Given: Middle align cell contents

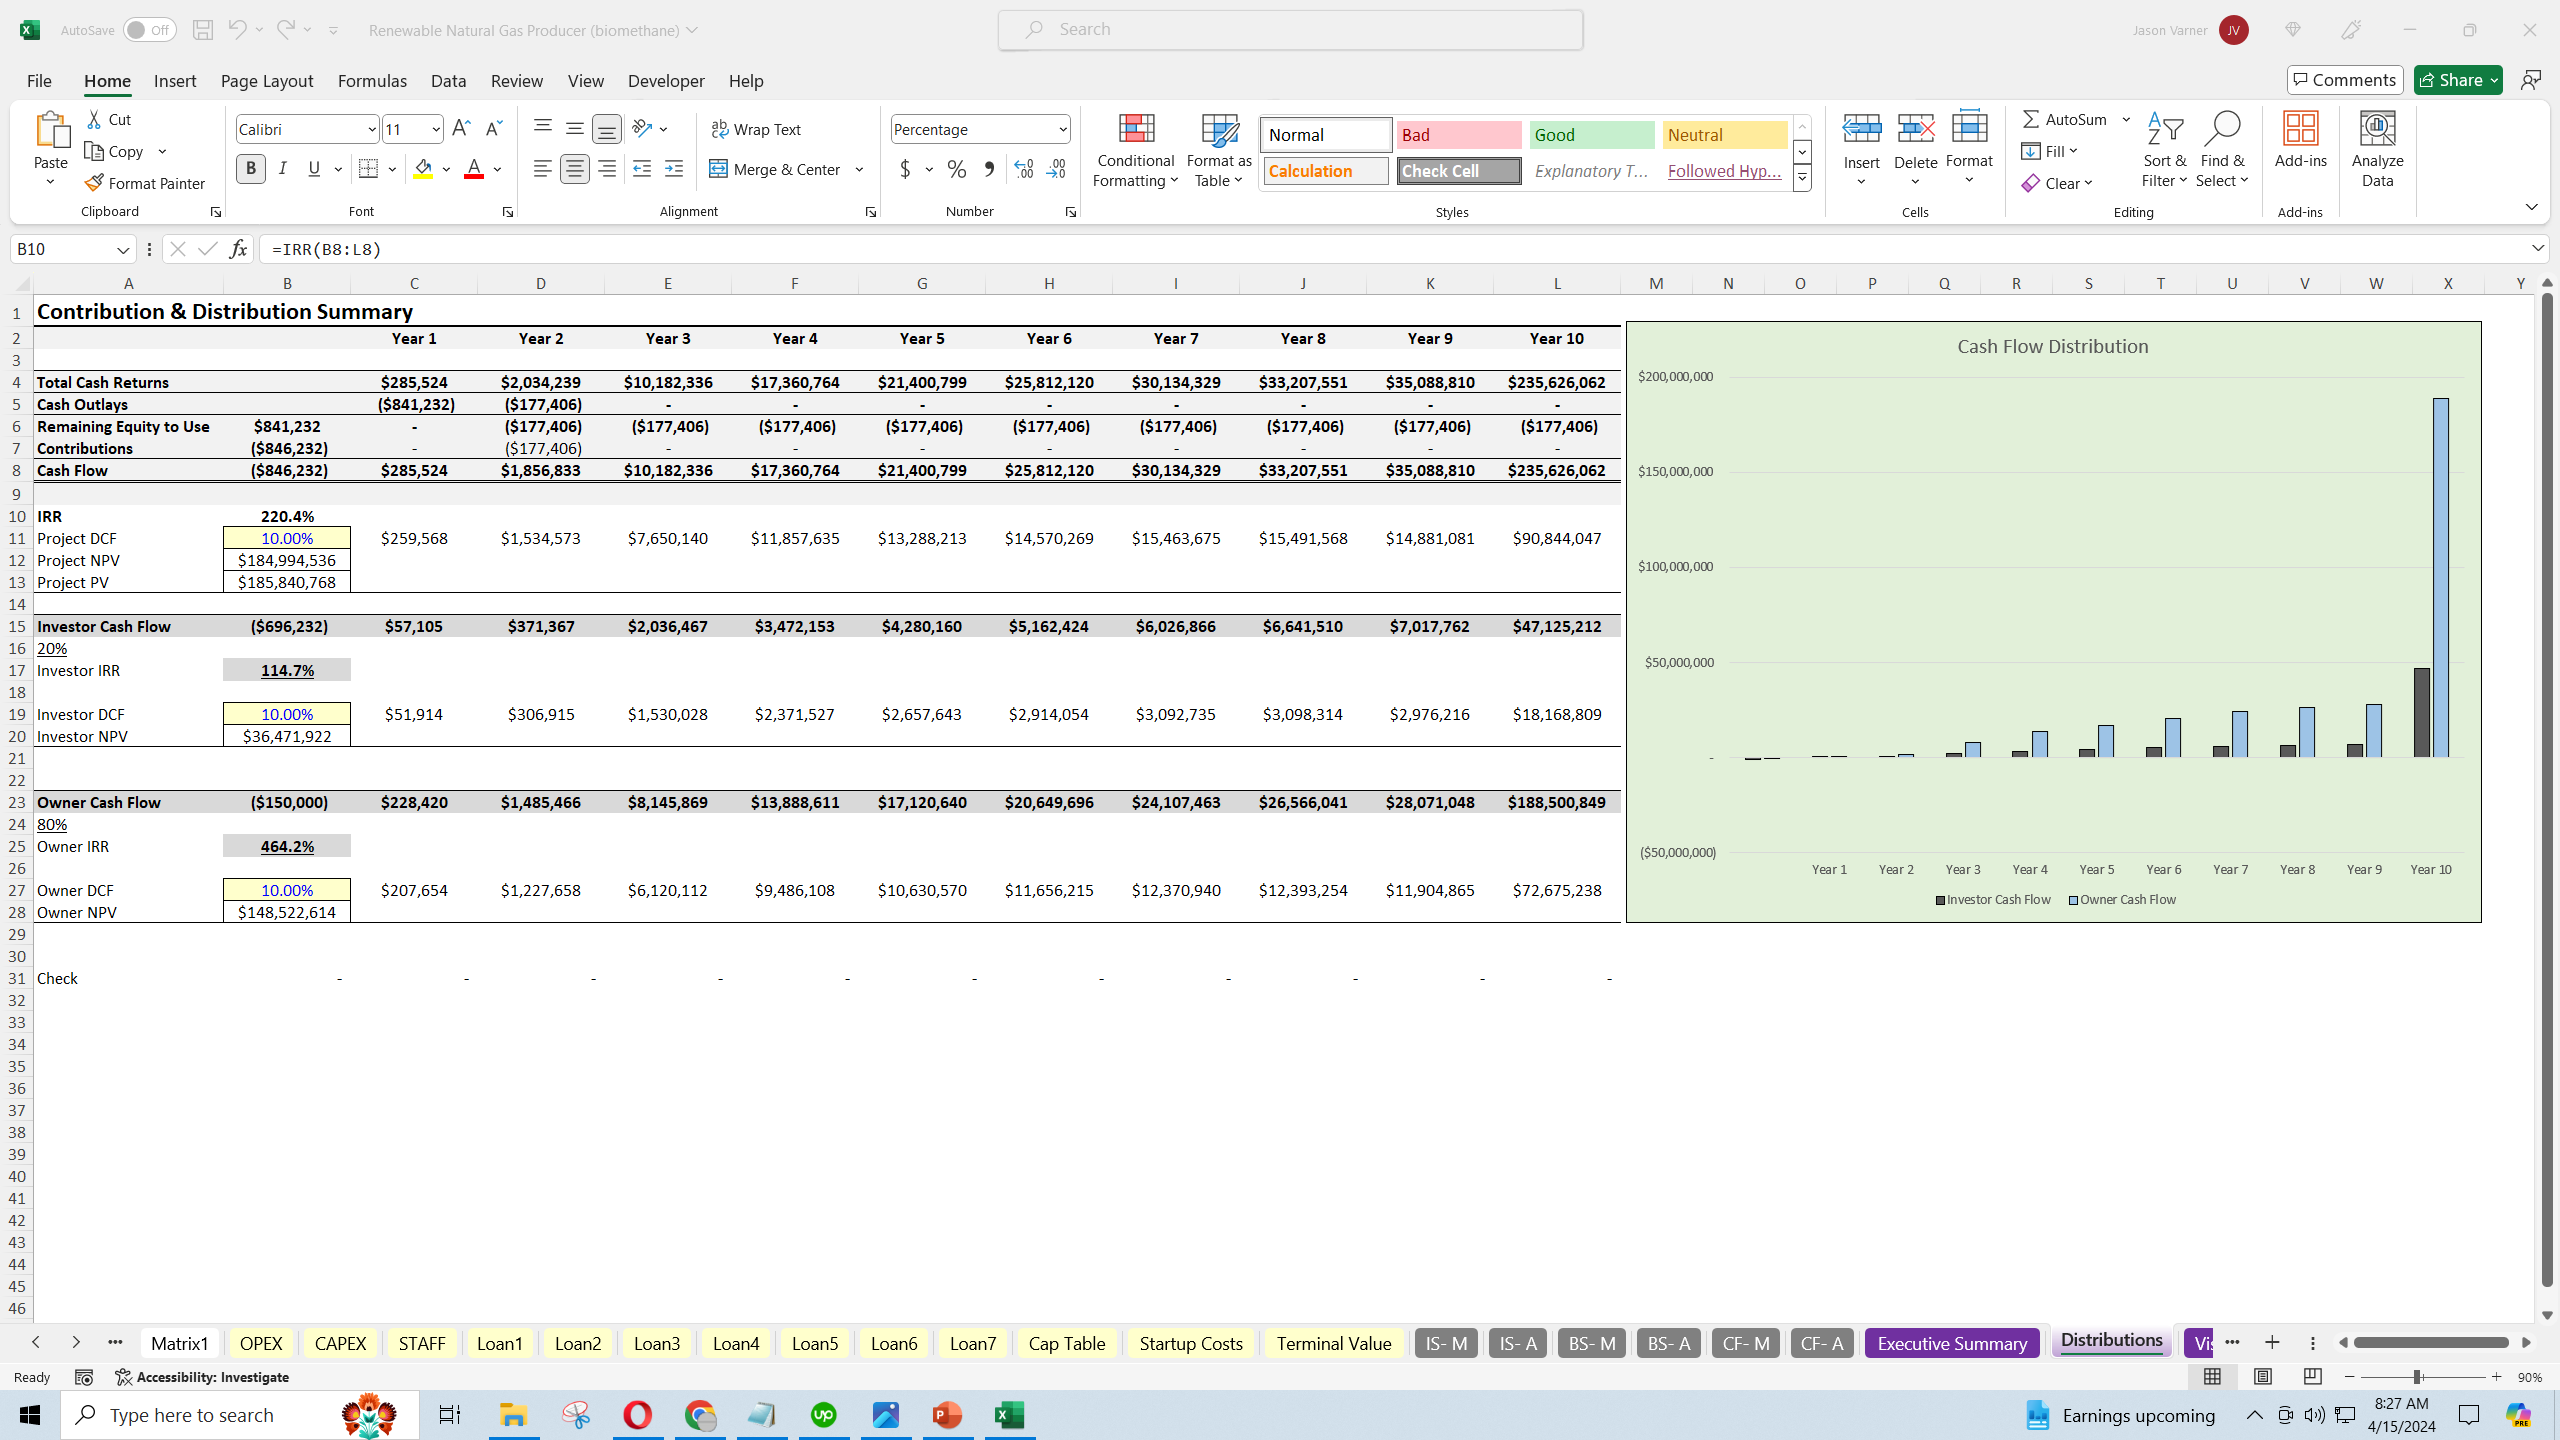Looking at the screenshot, I should (575, 128).
